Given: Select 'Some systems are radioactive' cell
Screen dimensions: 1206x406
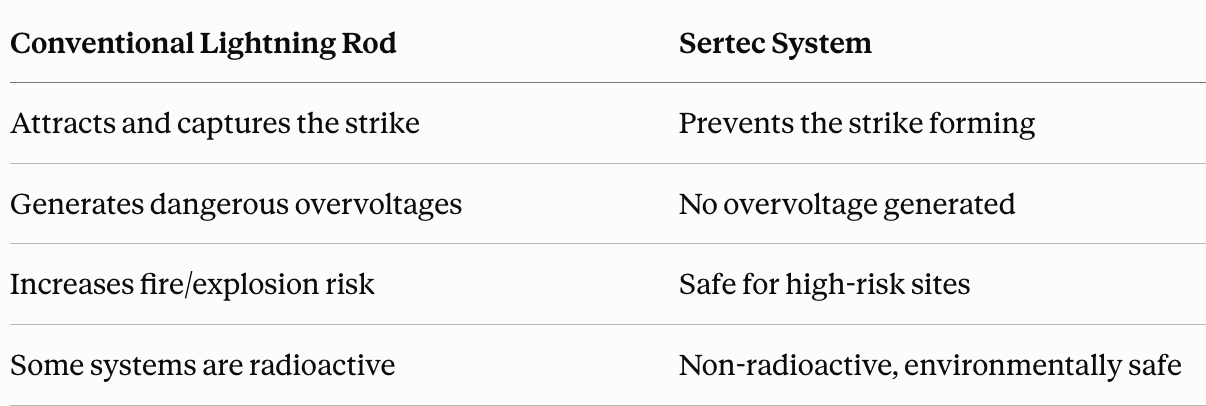Looking at the screenshot, I should pos(202,364).
